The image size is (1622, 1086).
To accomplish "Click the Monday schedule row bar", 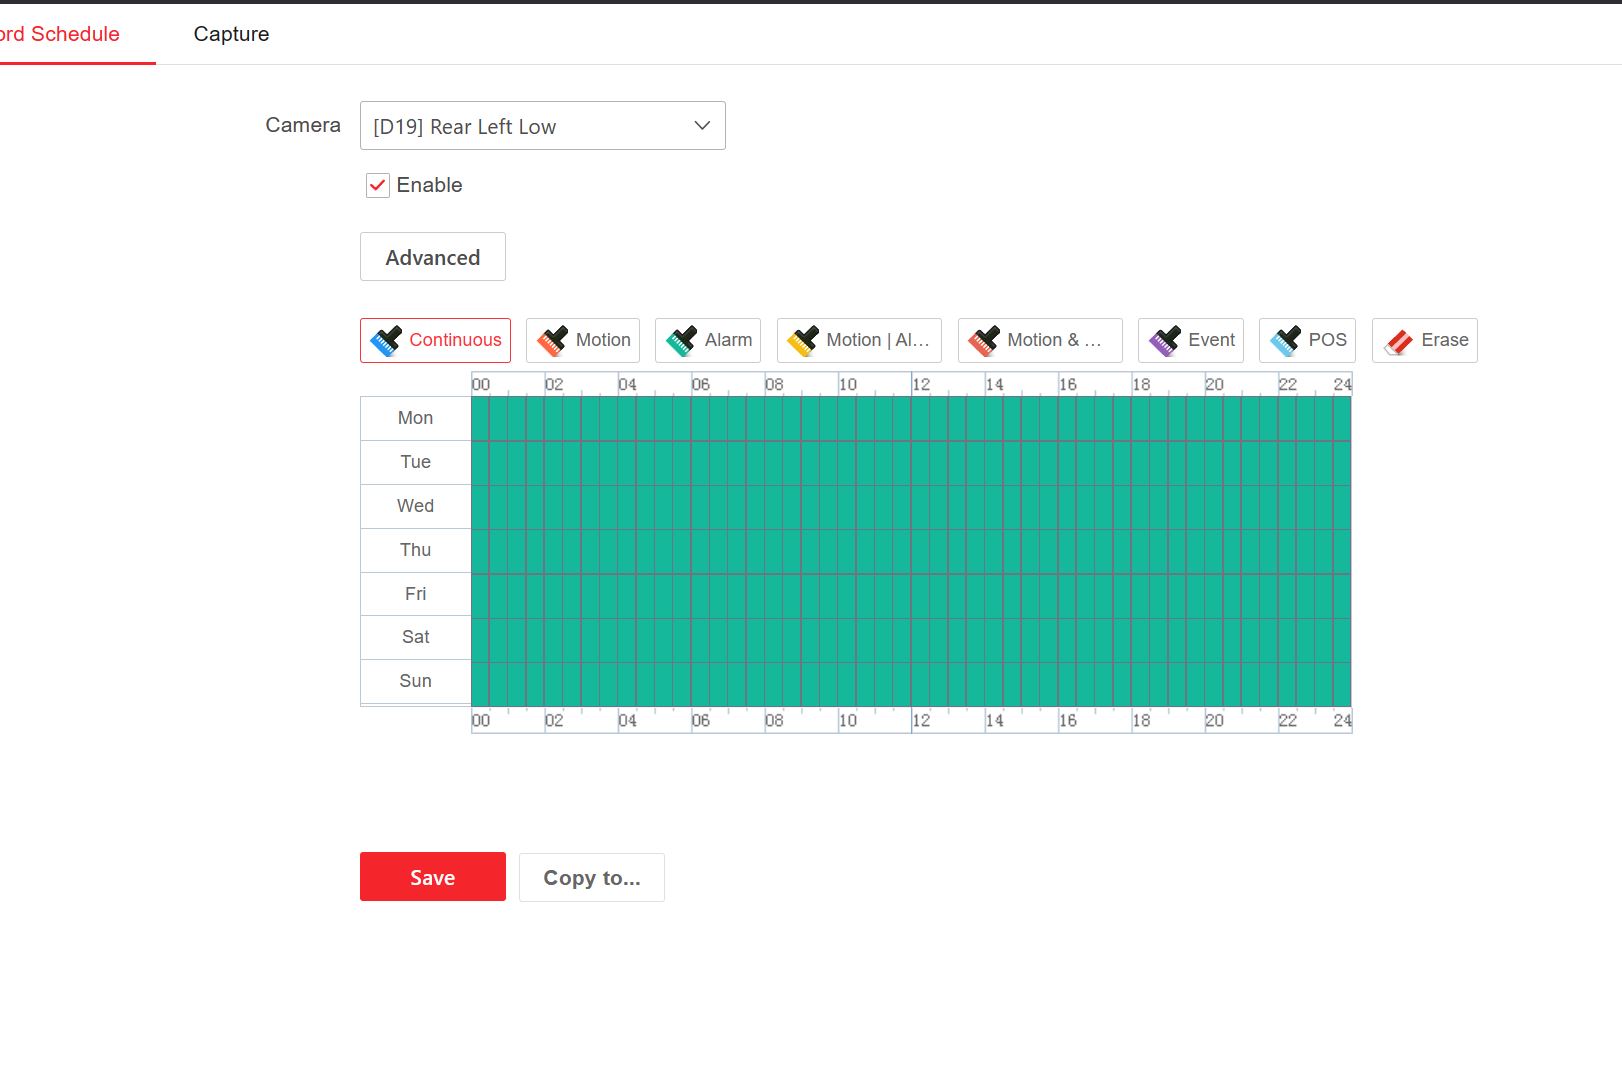I will pos(910,418).
